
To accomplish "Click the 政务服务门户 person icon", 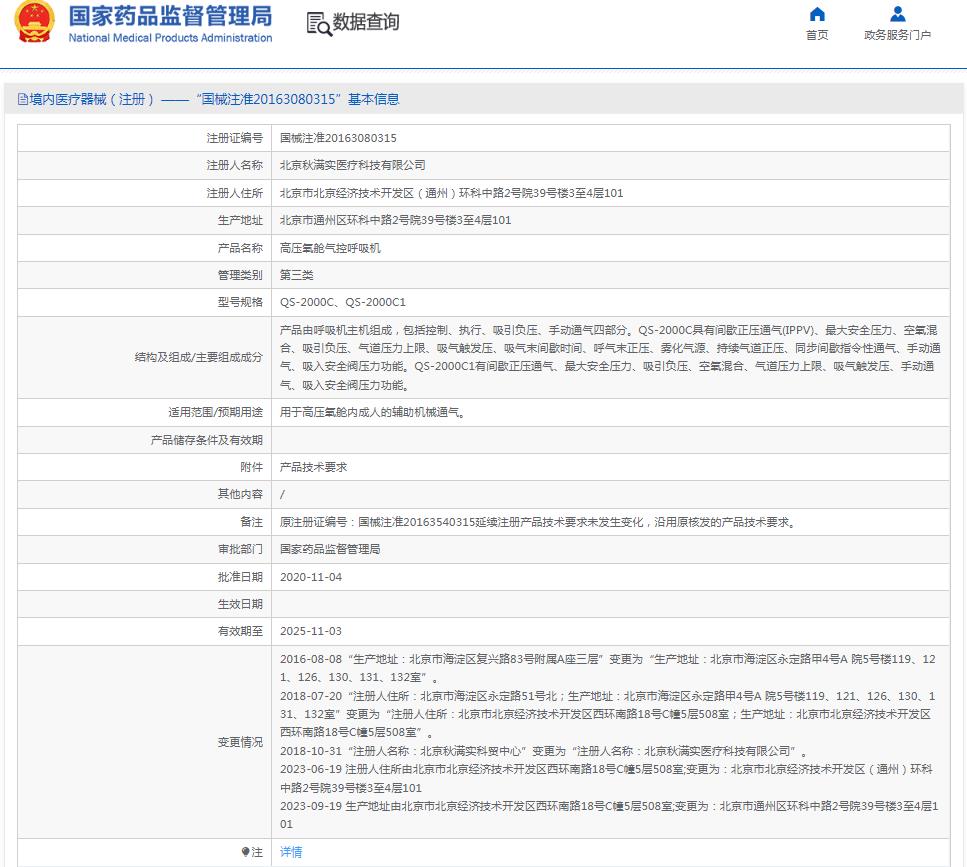I will pyautogui.click(x=897, y=14).
